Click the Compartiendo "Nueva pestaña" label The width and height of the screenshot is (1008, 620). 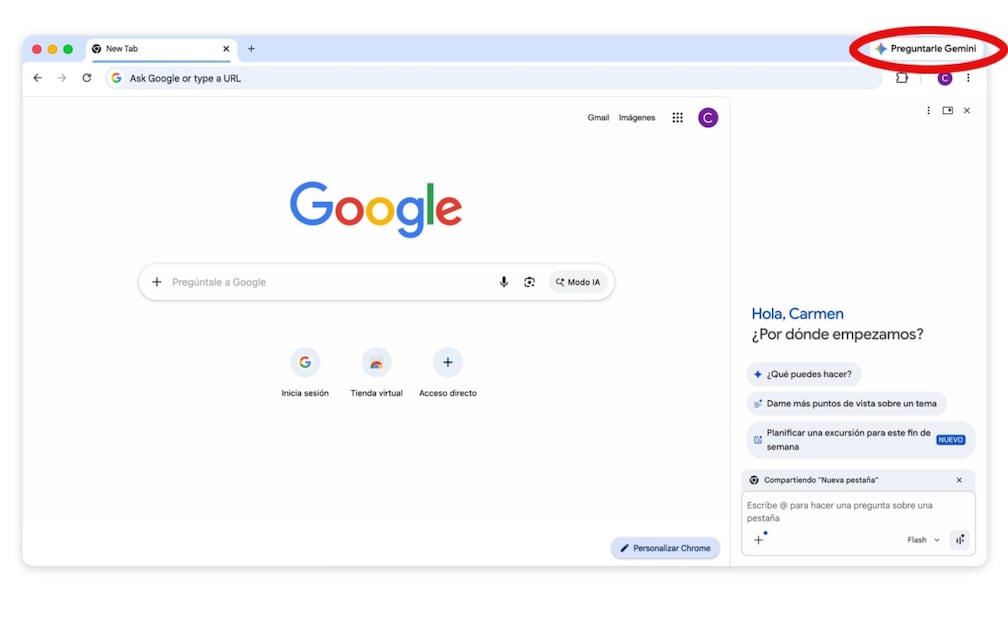(821, 480)
